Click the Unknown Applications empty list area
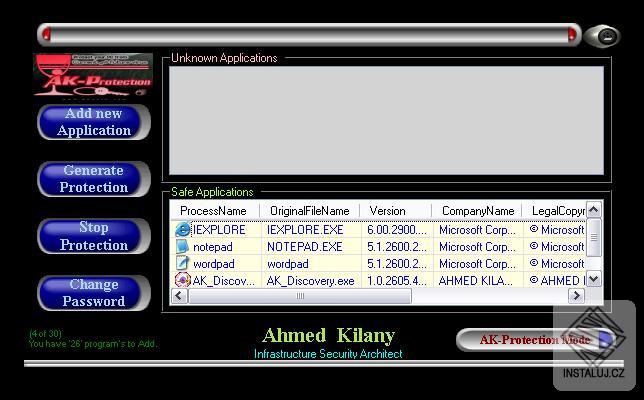The image size is (644, 400). 386,120
